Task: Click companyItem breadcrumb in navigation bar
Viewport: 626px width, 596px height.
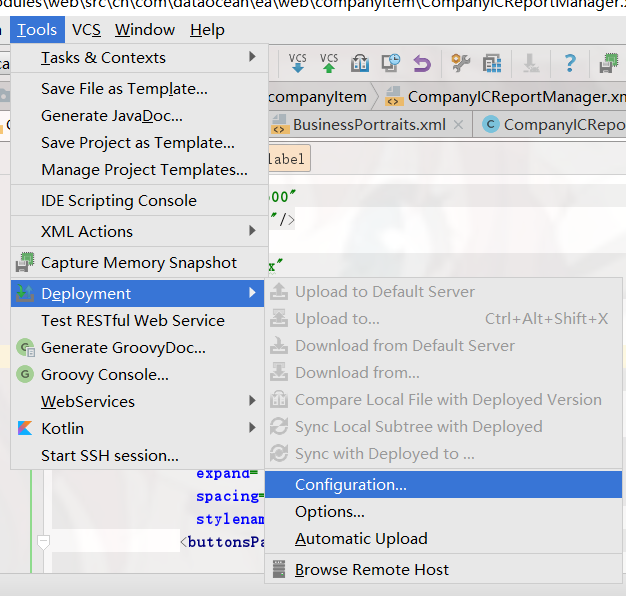Action: [317, 97]
